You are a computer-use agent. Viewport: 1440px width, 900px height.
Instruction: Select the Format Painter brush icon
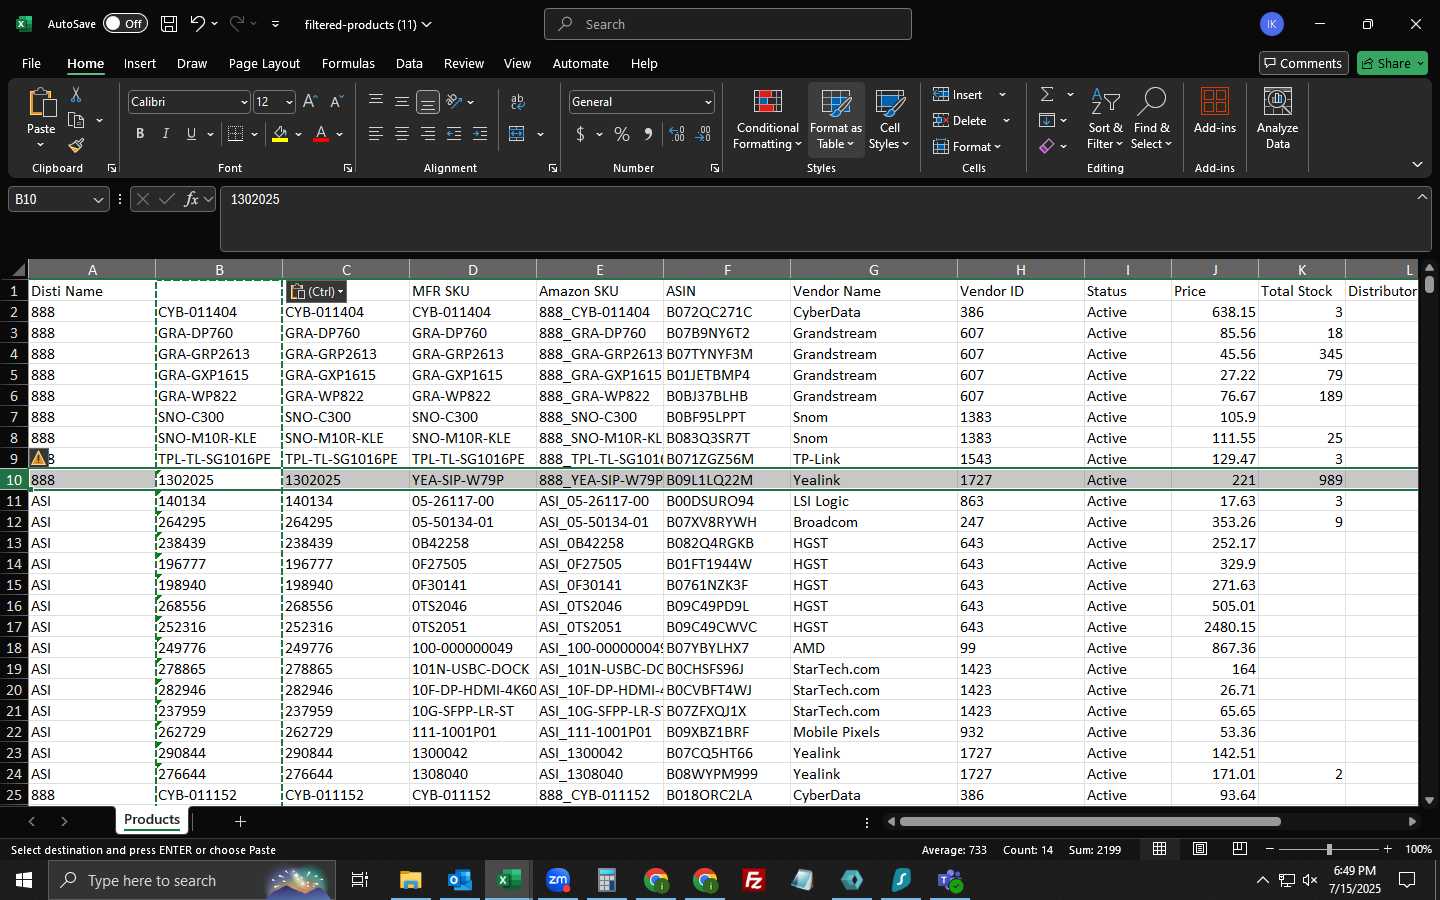[76, 146]
